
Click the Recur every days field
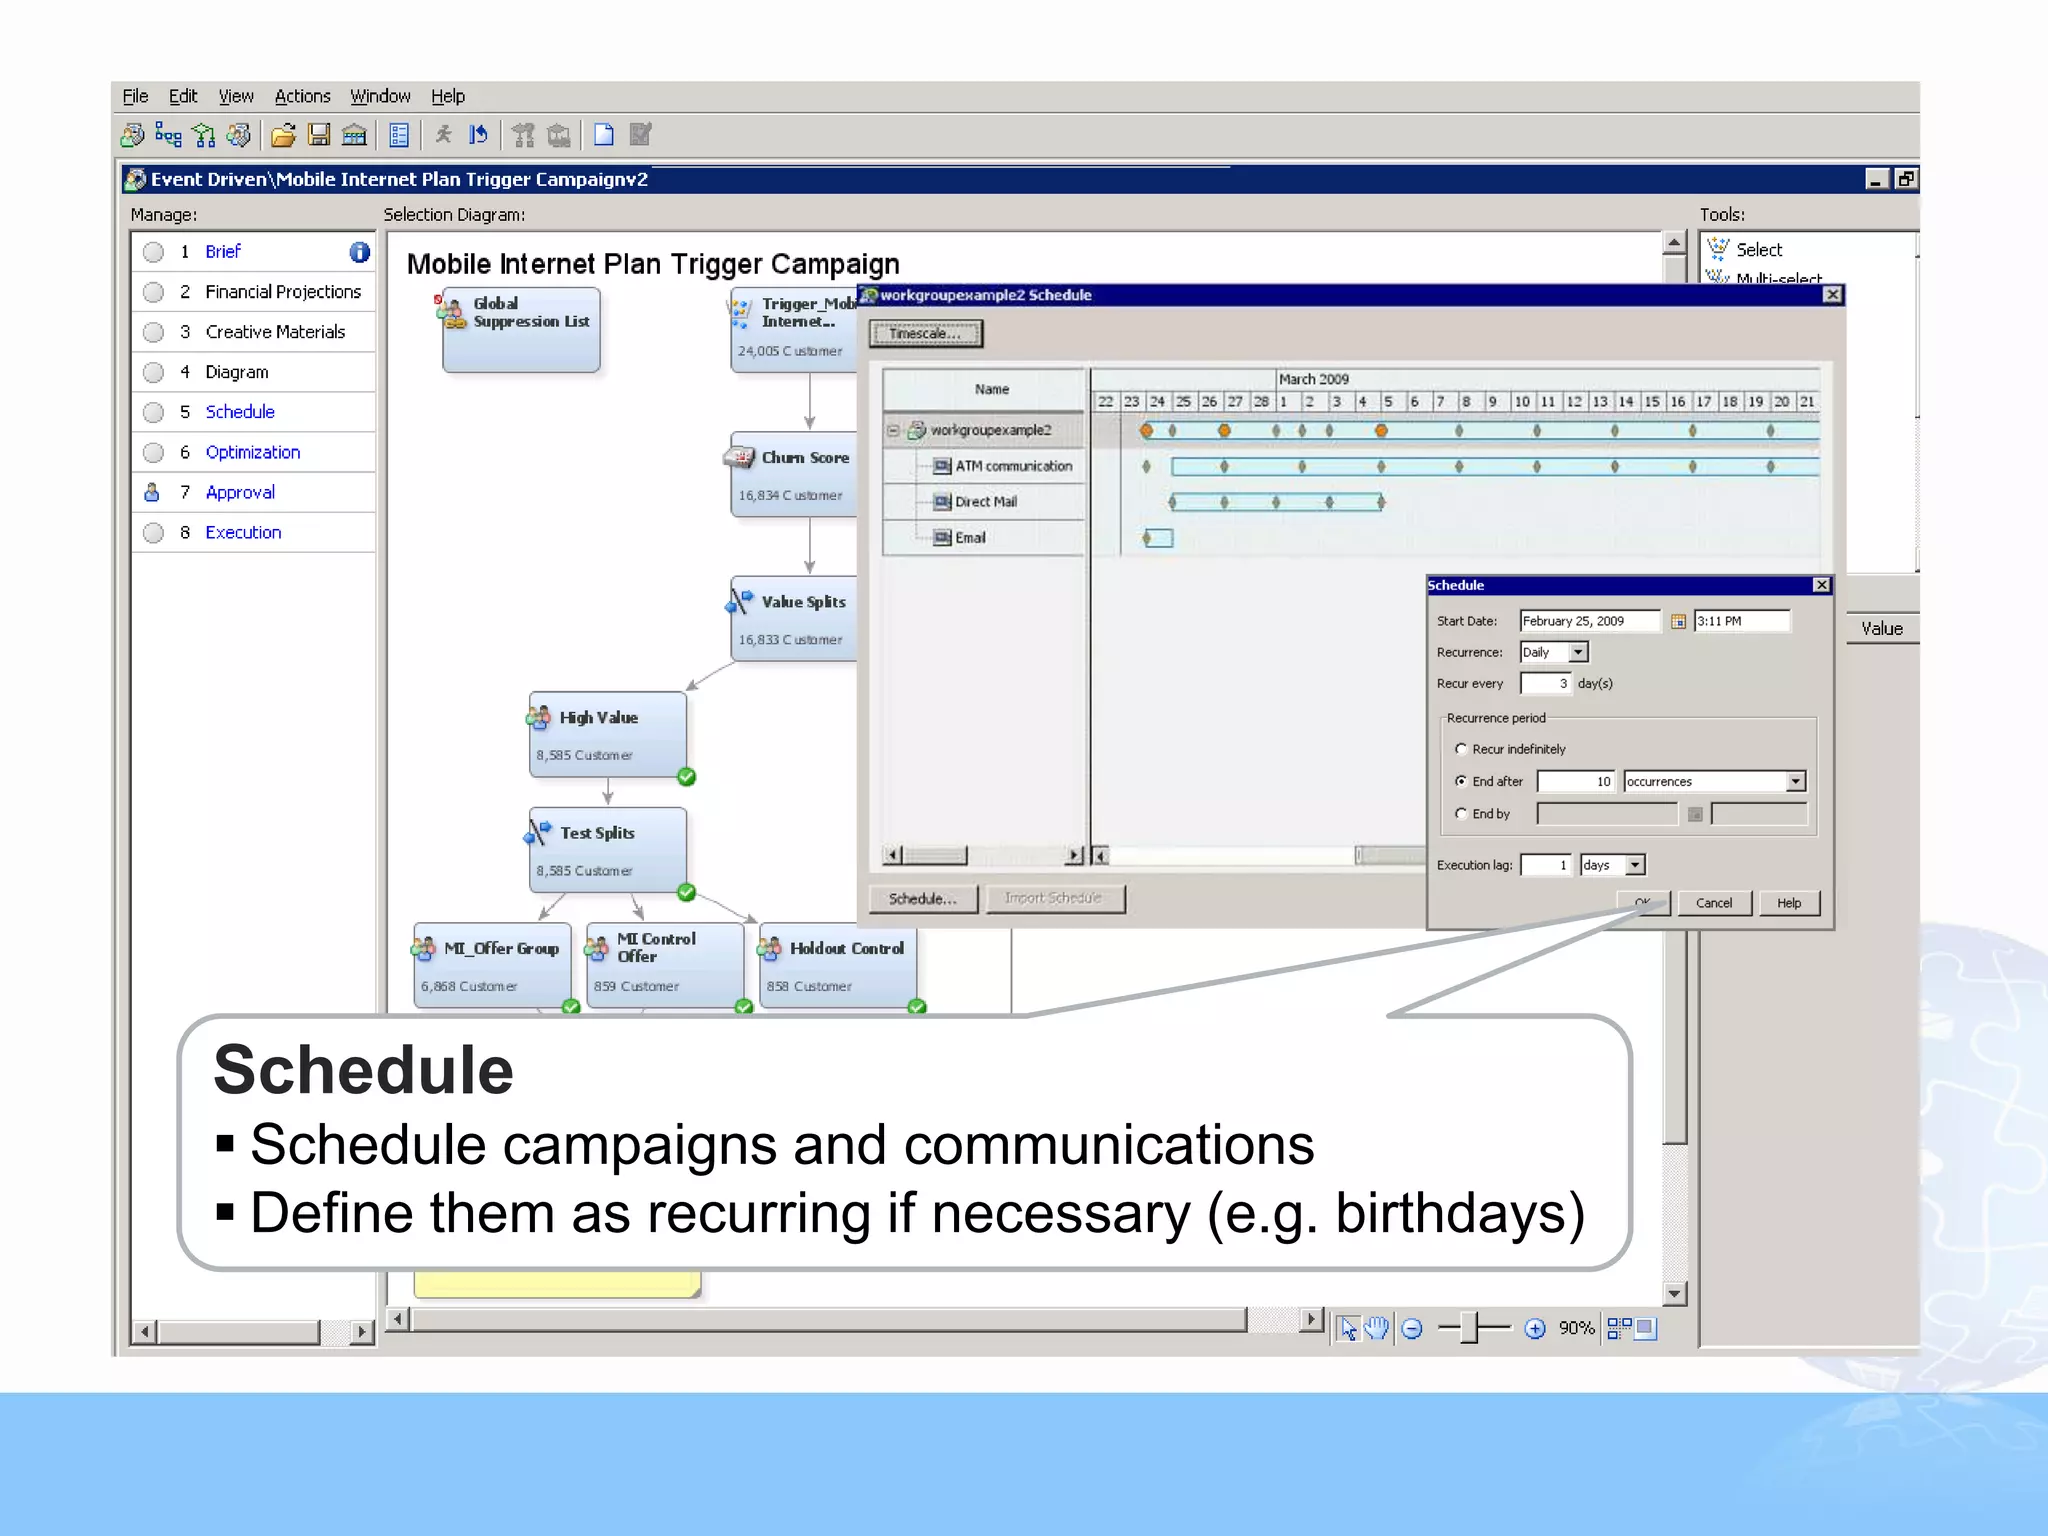pyautogui.click(x=1546, y=684)
